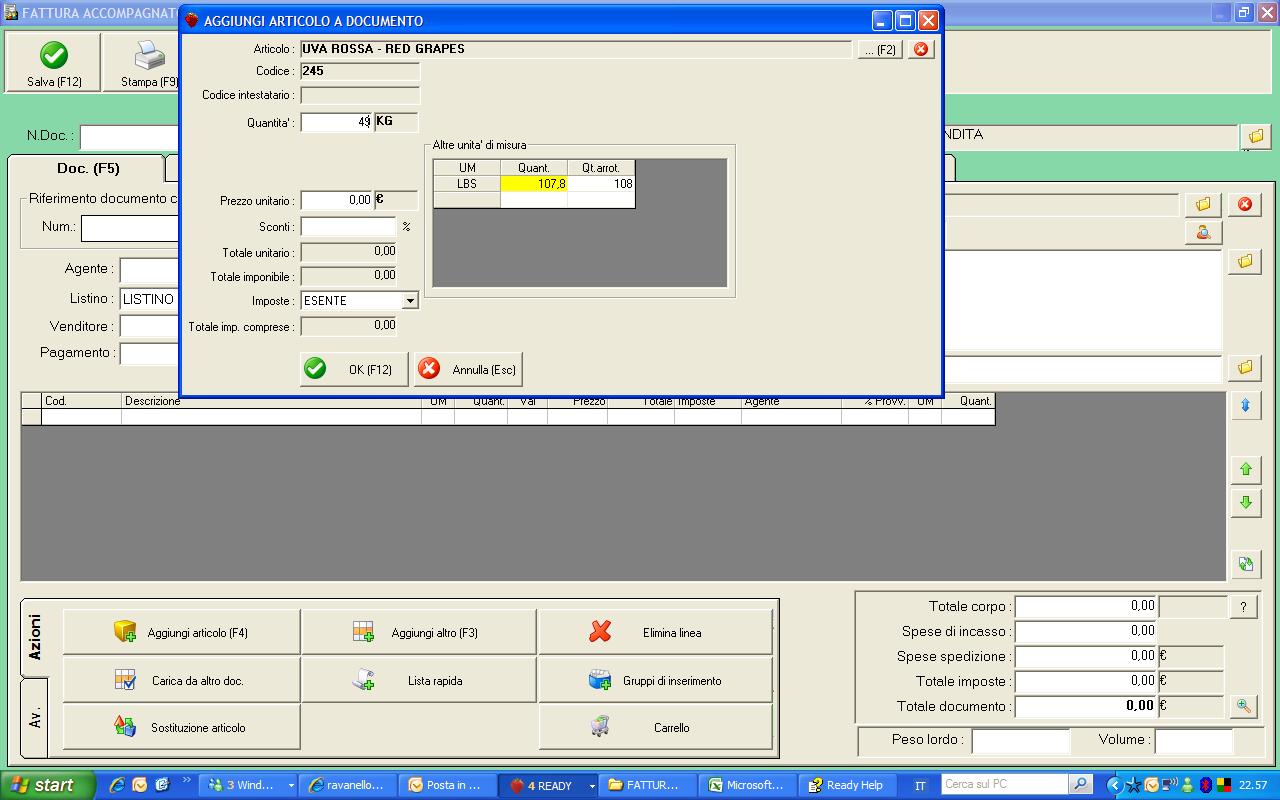Clear the Articolo field with red X

(921, 49)
